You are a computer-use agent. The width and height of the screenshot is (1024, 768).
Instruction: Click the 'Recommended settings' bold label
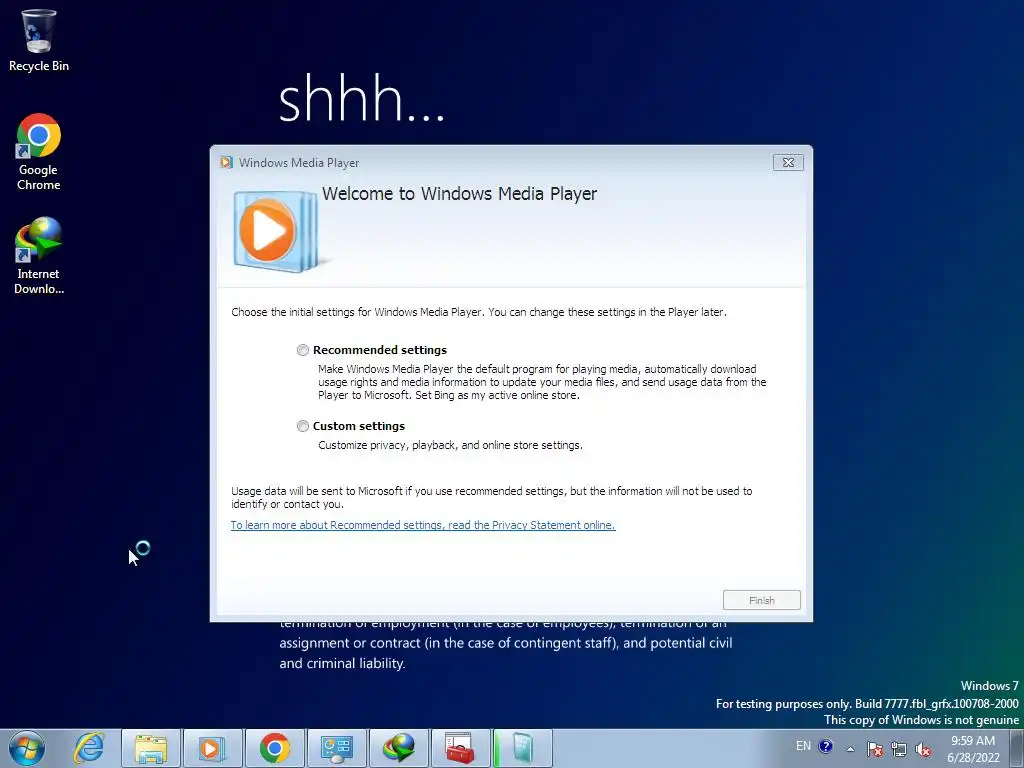(x=379, y=350)
